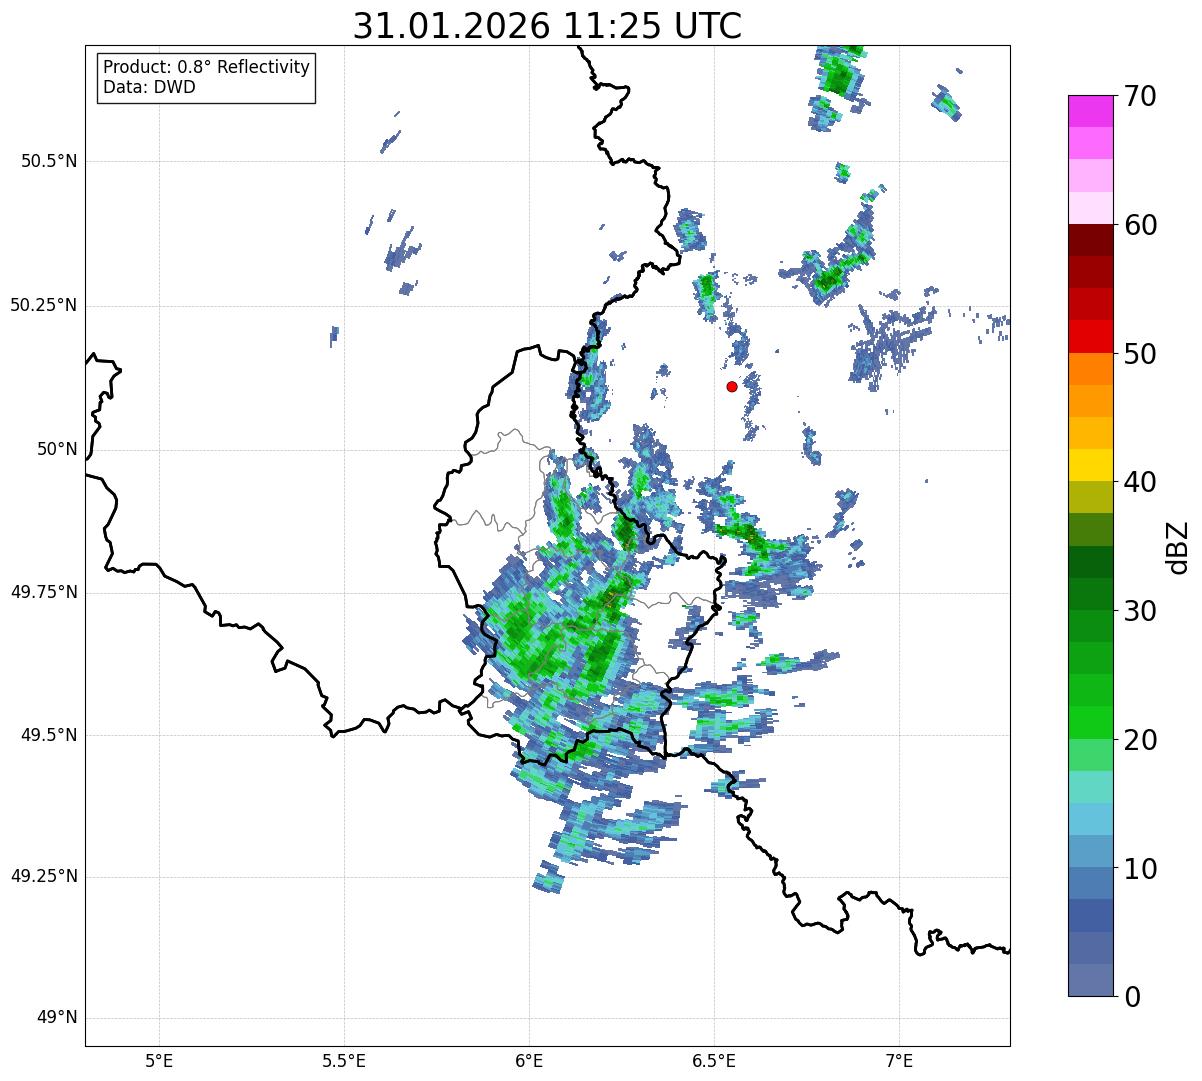
Task: Click the "50°N" latitude axis label
Action: pyautogui.click(x=58, y=450)
